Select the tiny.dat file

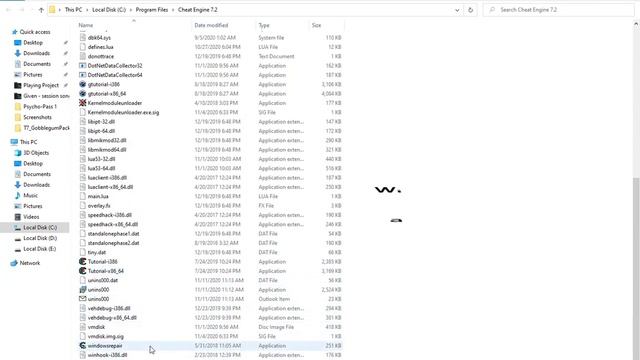97,252
